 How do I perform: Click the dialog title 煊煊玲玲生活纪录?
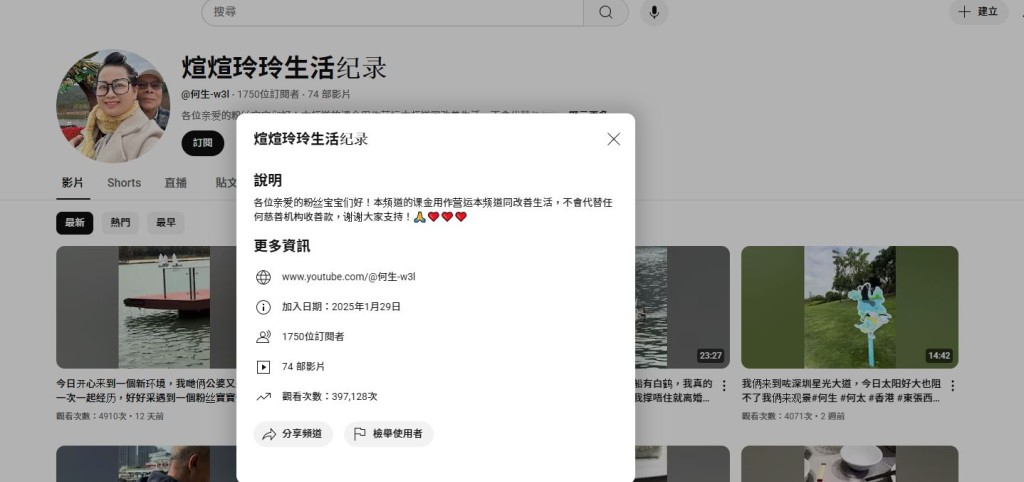[x=311, y=139]
